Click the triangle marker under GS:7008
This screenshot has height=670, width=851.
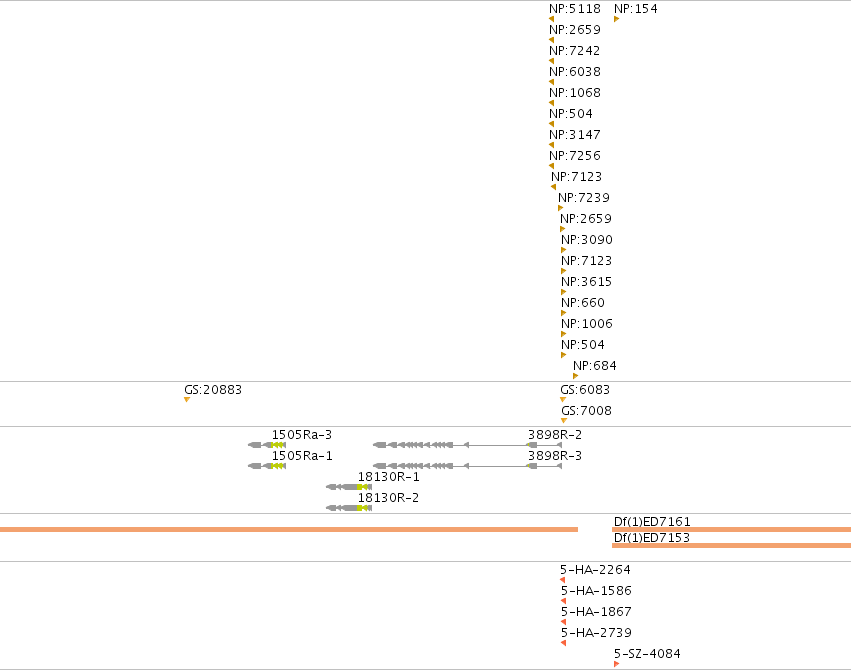pyautogui.click(x=564, y=421)
